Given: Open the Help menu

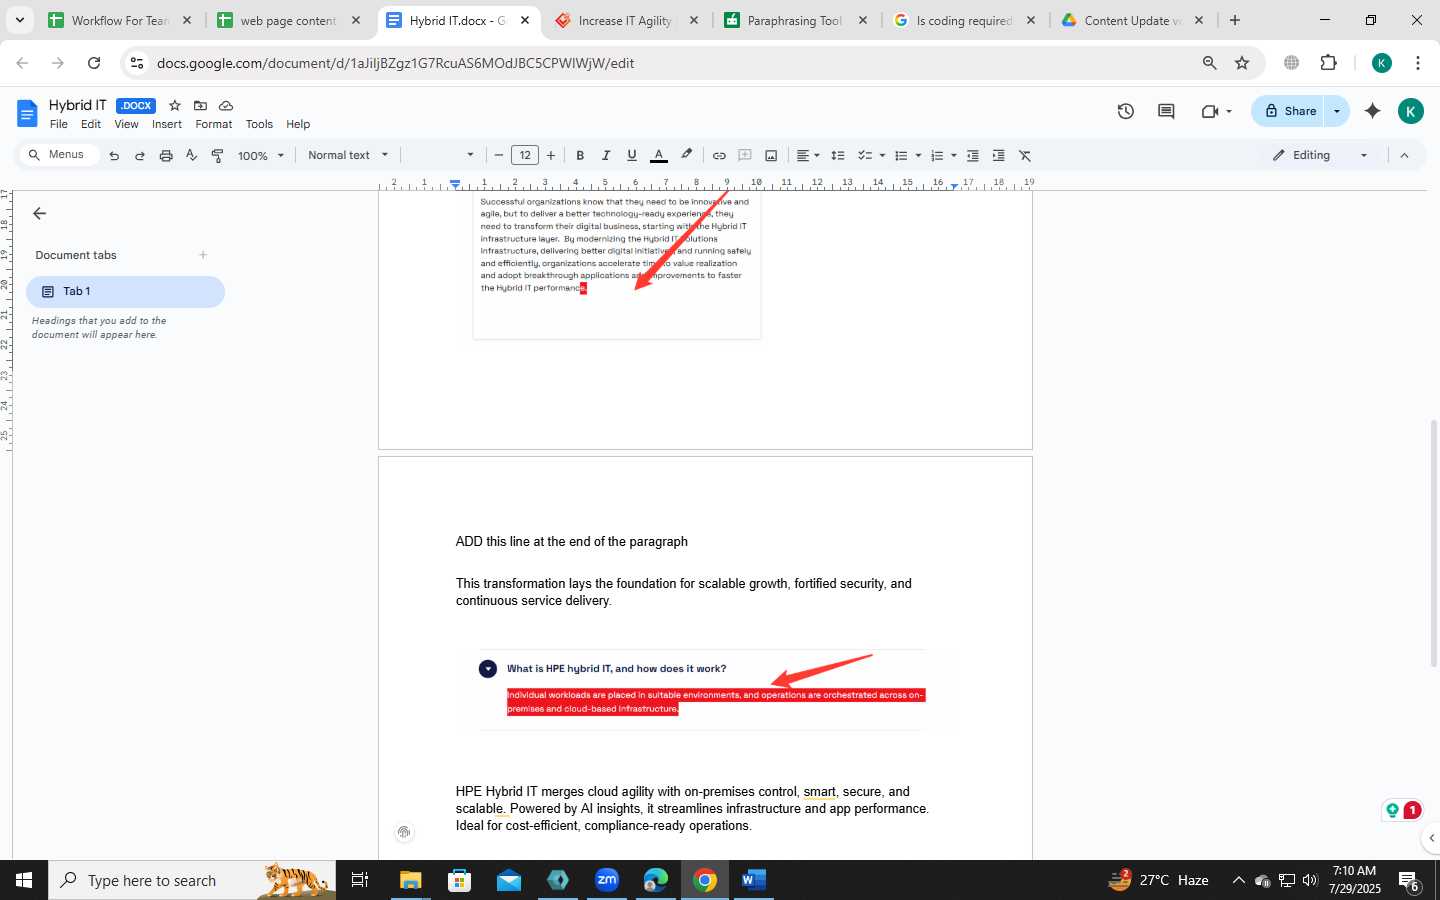Looking at the screenshot, I should [298, 124].
